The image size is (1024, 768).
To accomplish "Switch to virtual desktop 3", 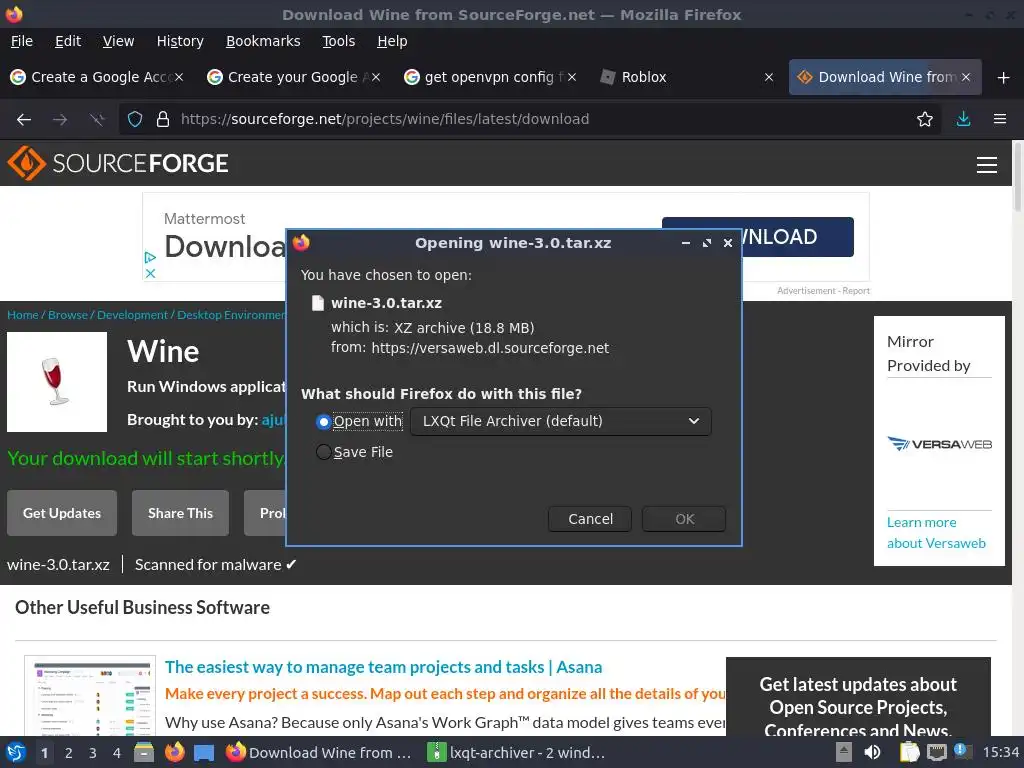I will [x=93, y=753].
